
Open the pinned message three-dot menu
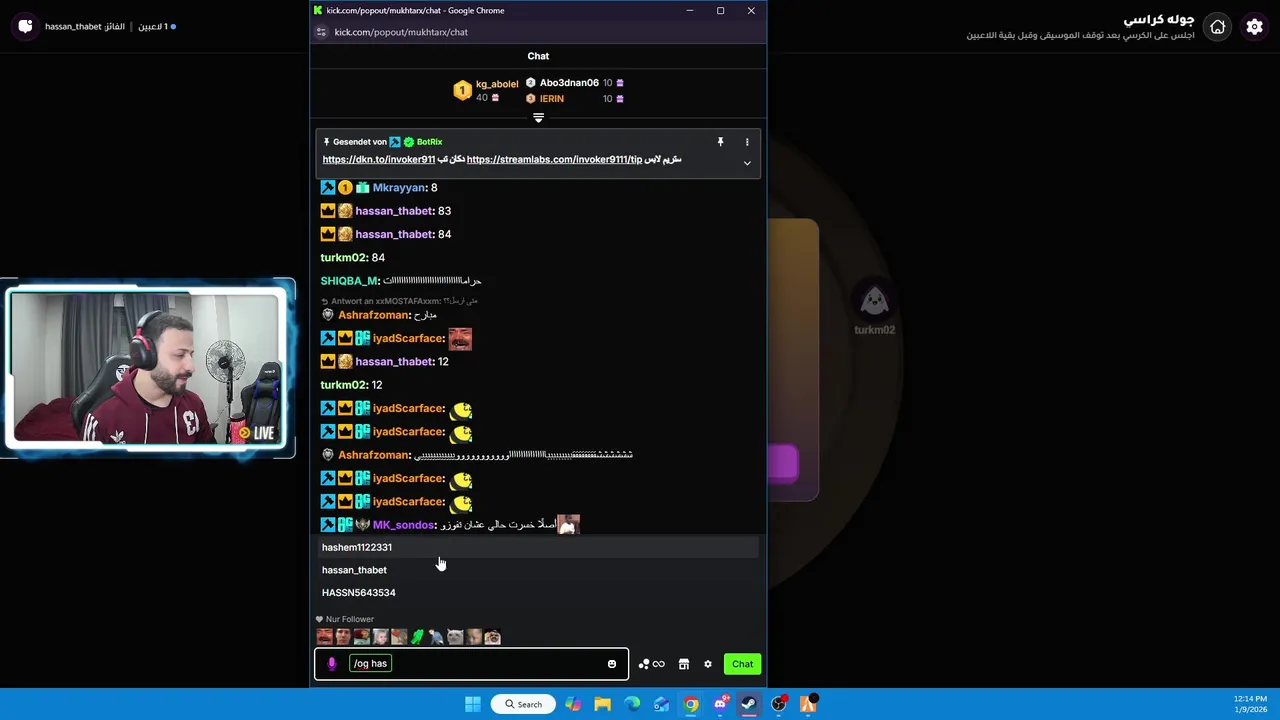coord(747,142)
